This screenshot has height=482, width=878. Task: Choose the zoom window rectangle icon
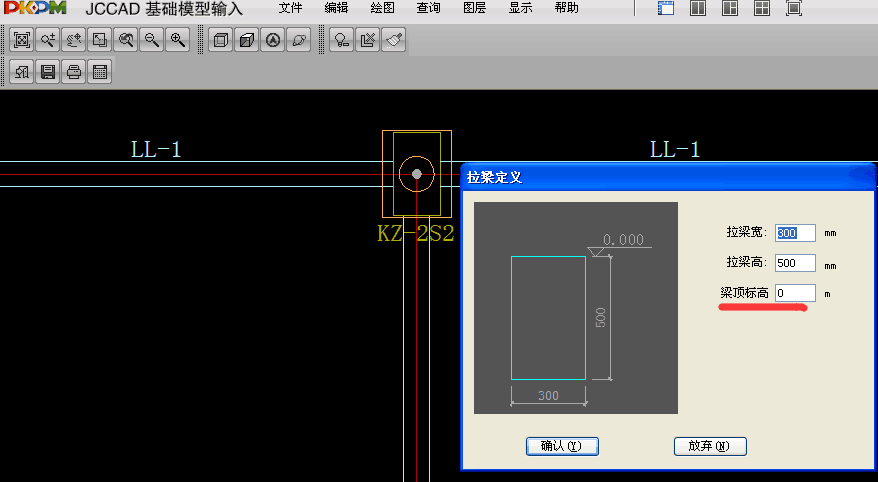click(x=100, y=40)
